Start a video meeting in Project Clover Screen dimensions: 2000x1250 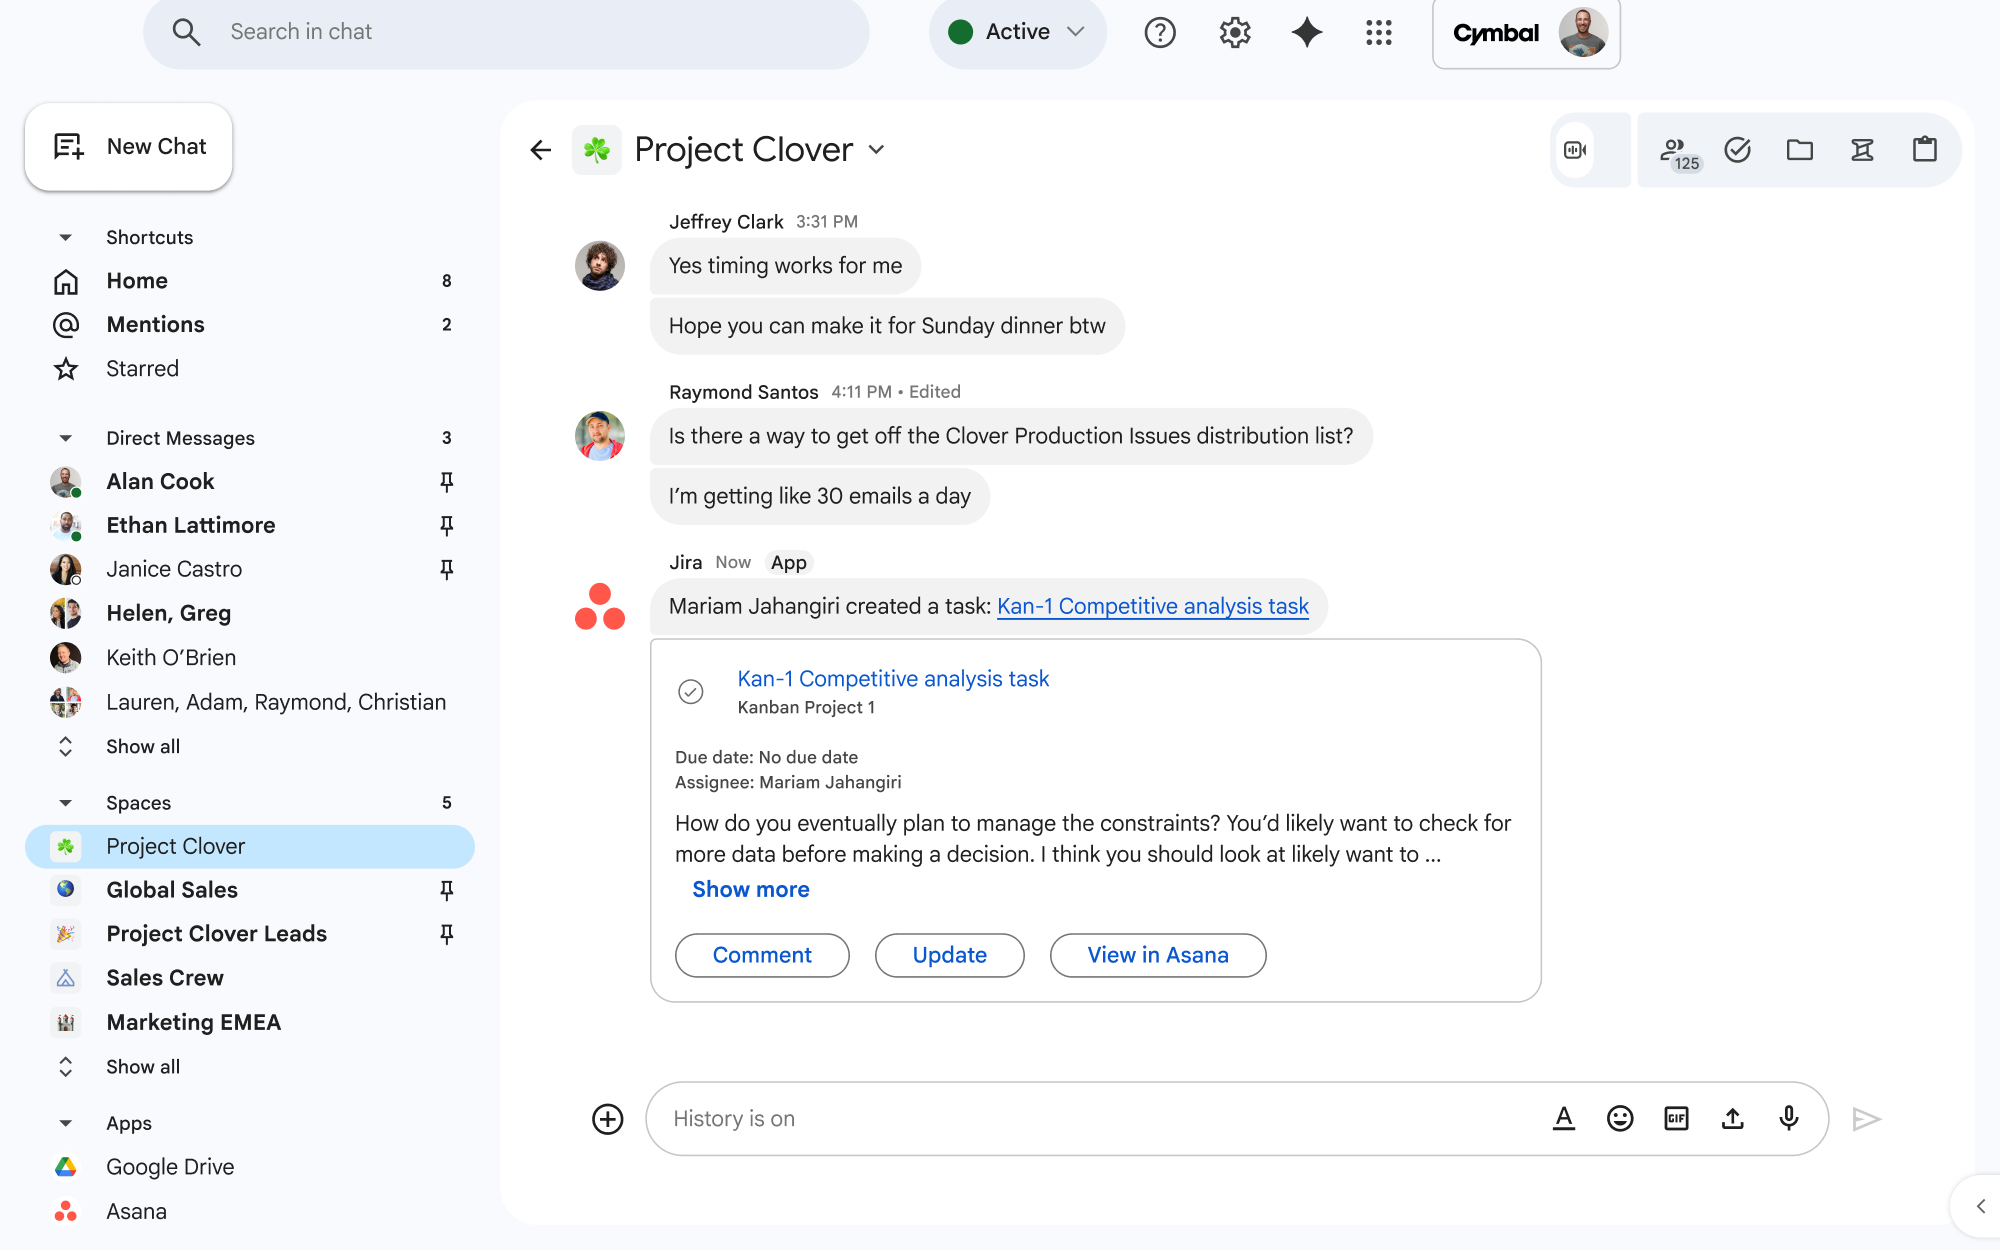(x=1575, y=150)
